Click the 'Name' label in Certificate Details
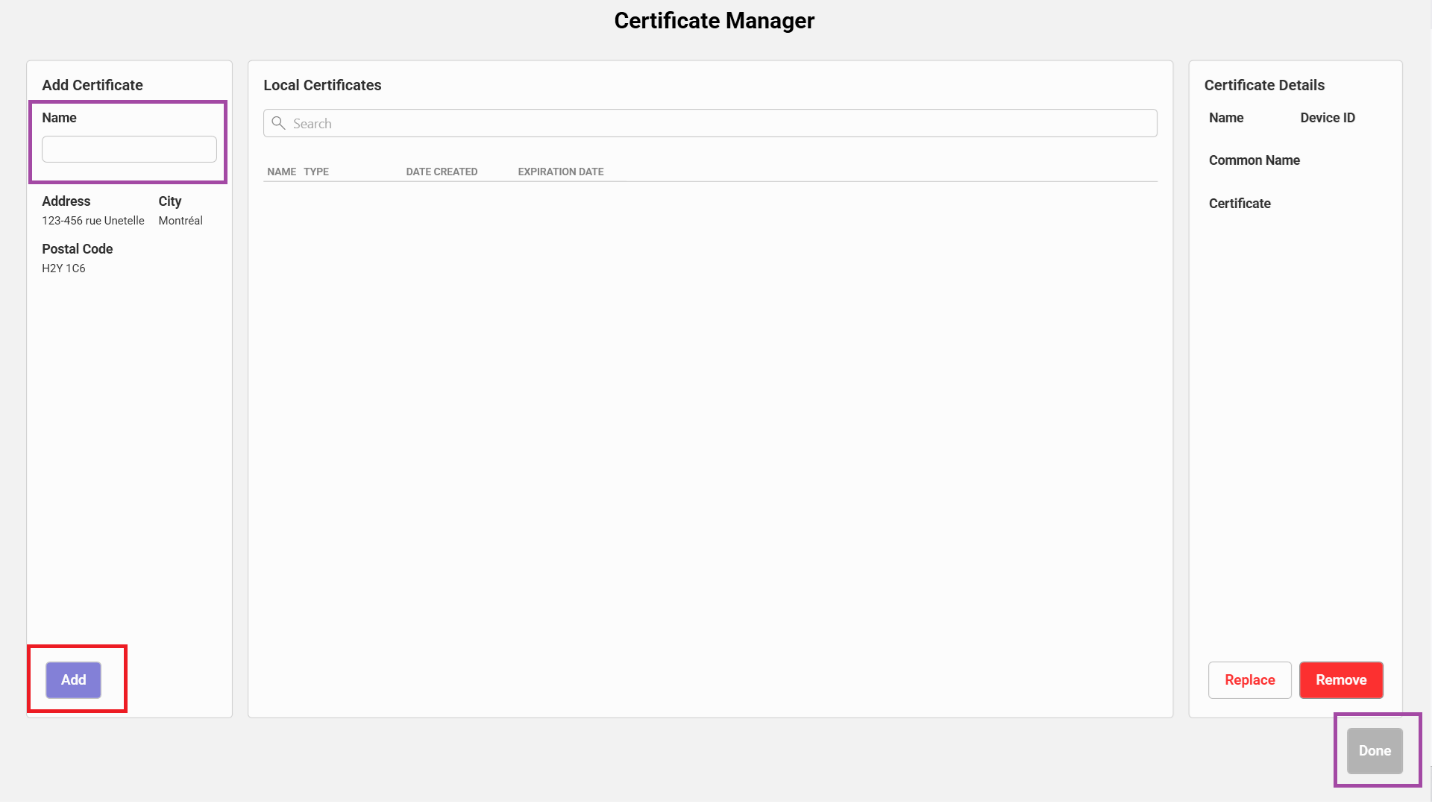This screenshot has height=804, width=1432. [1226, 118]
